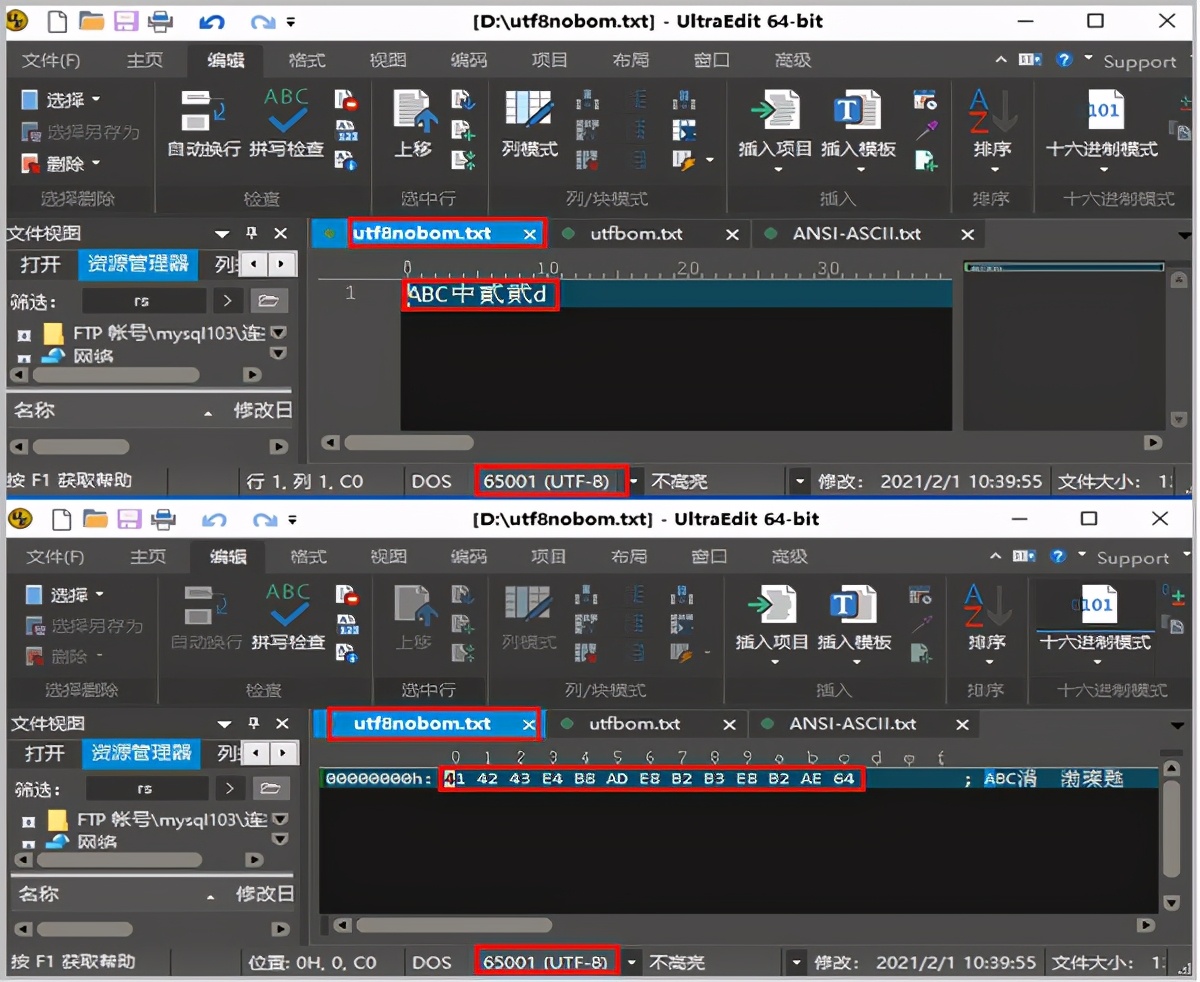Toggle 自动换行 word wrap in text-view window

tap(204, 124)
